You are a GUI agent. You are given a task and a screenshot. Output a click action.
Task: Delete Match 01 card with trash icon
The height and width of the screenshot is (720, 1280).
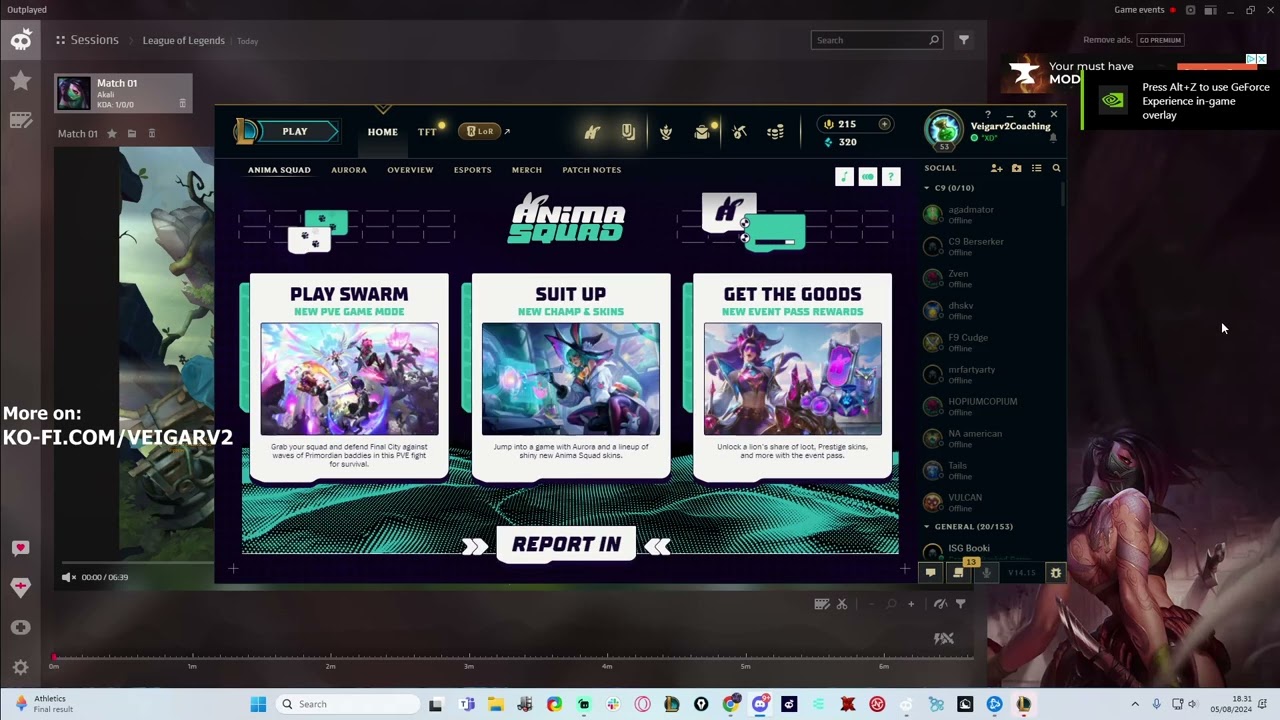[x=182, y=103]
